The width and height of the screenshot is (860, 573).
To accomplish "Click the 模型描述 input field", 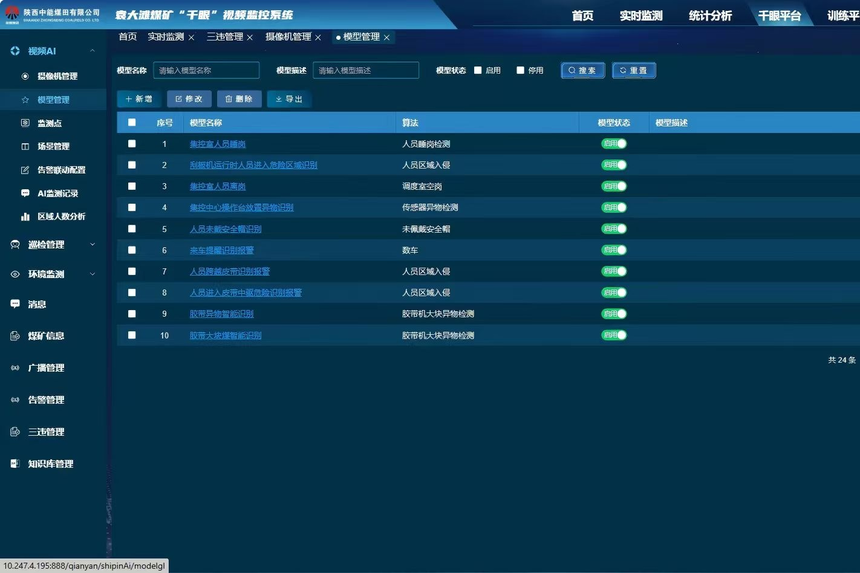I will 366,70.
